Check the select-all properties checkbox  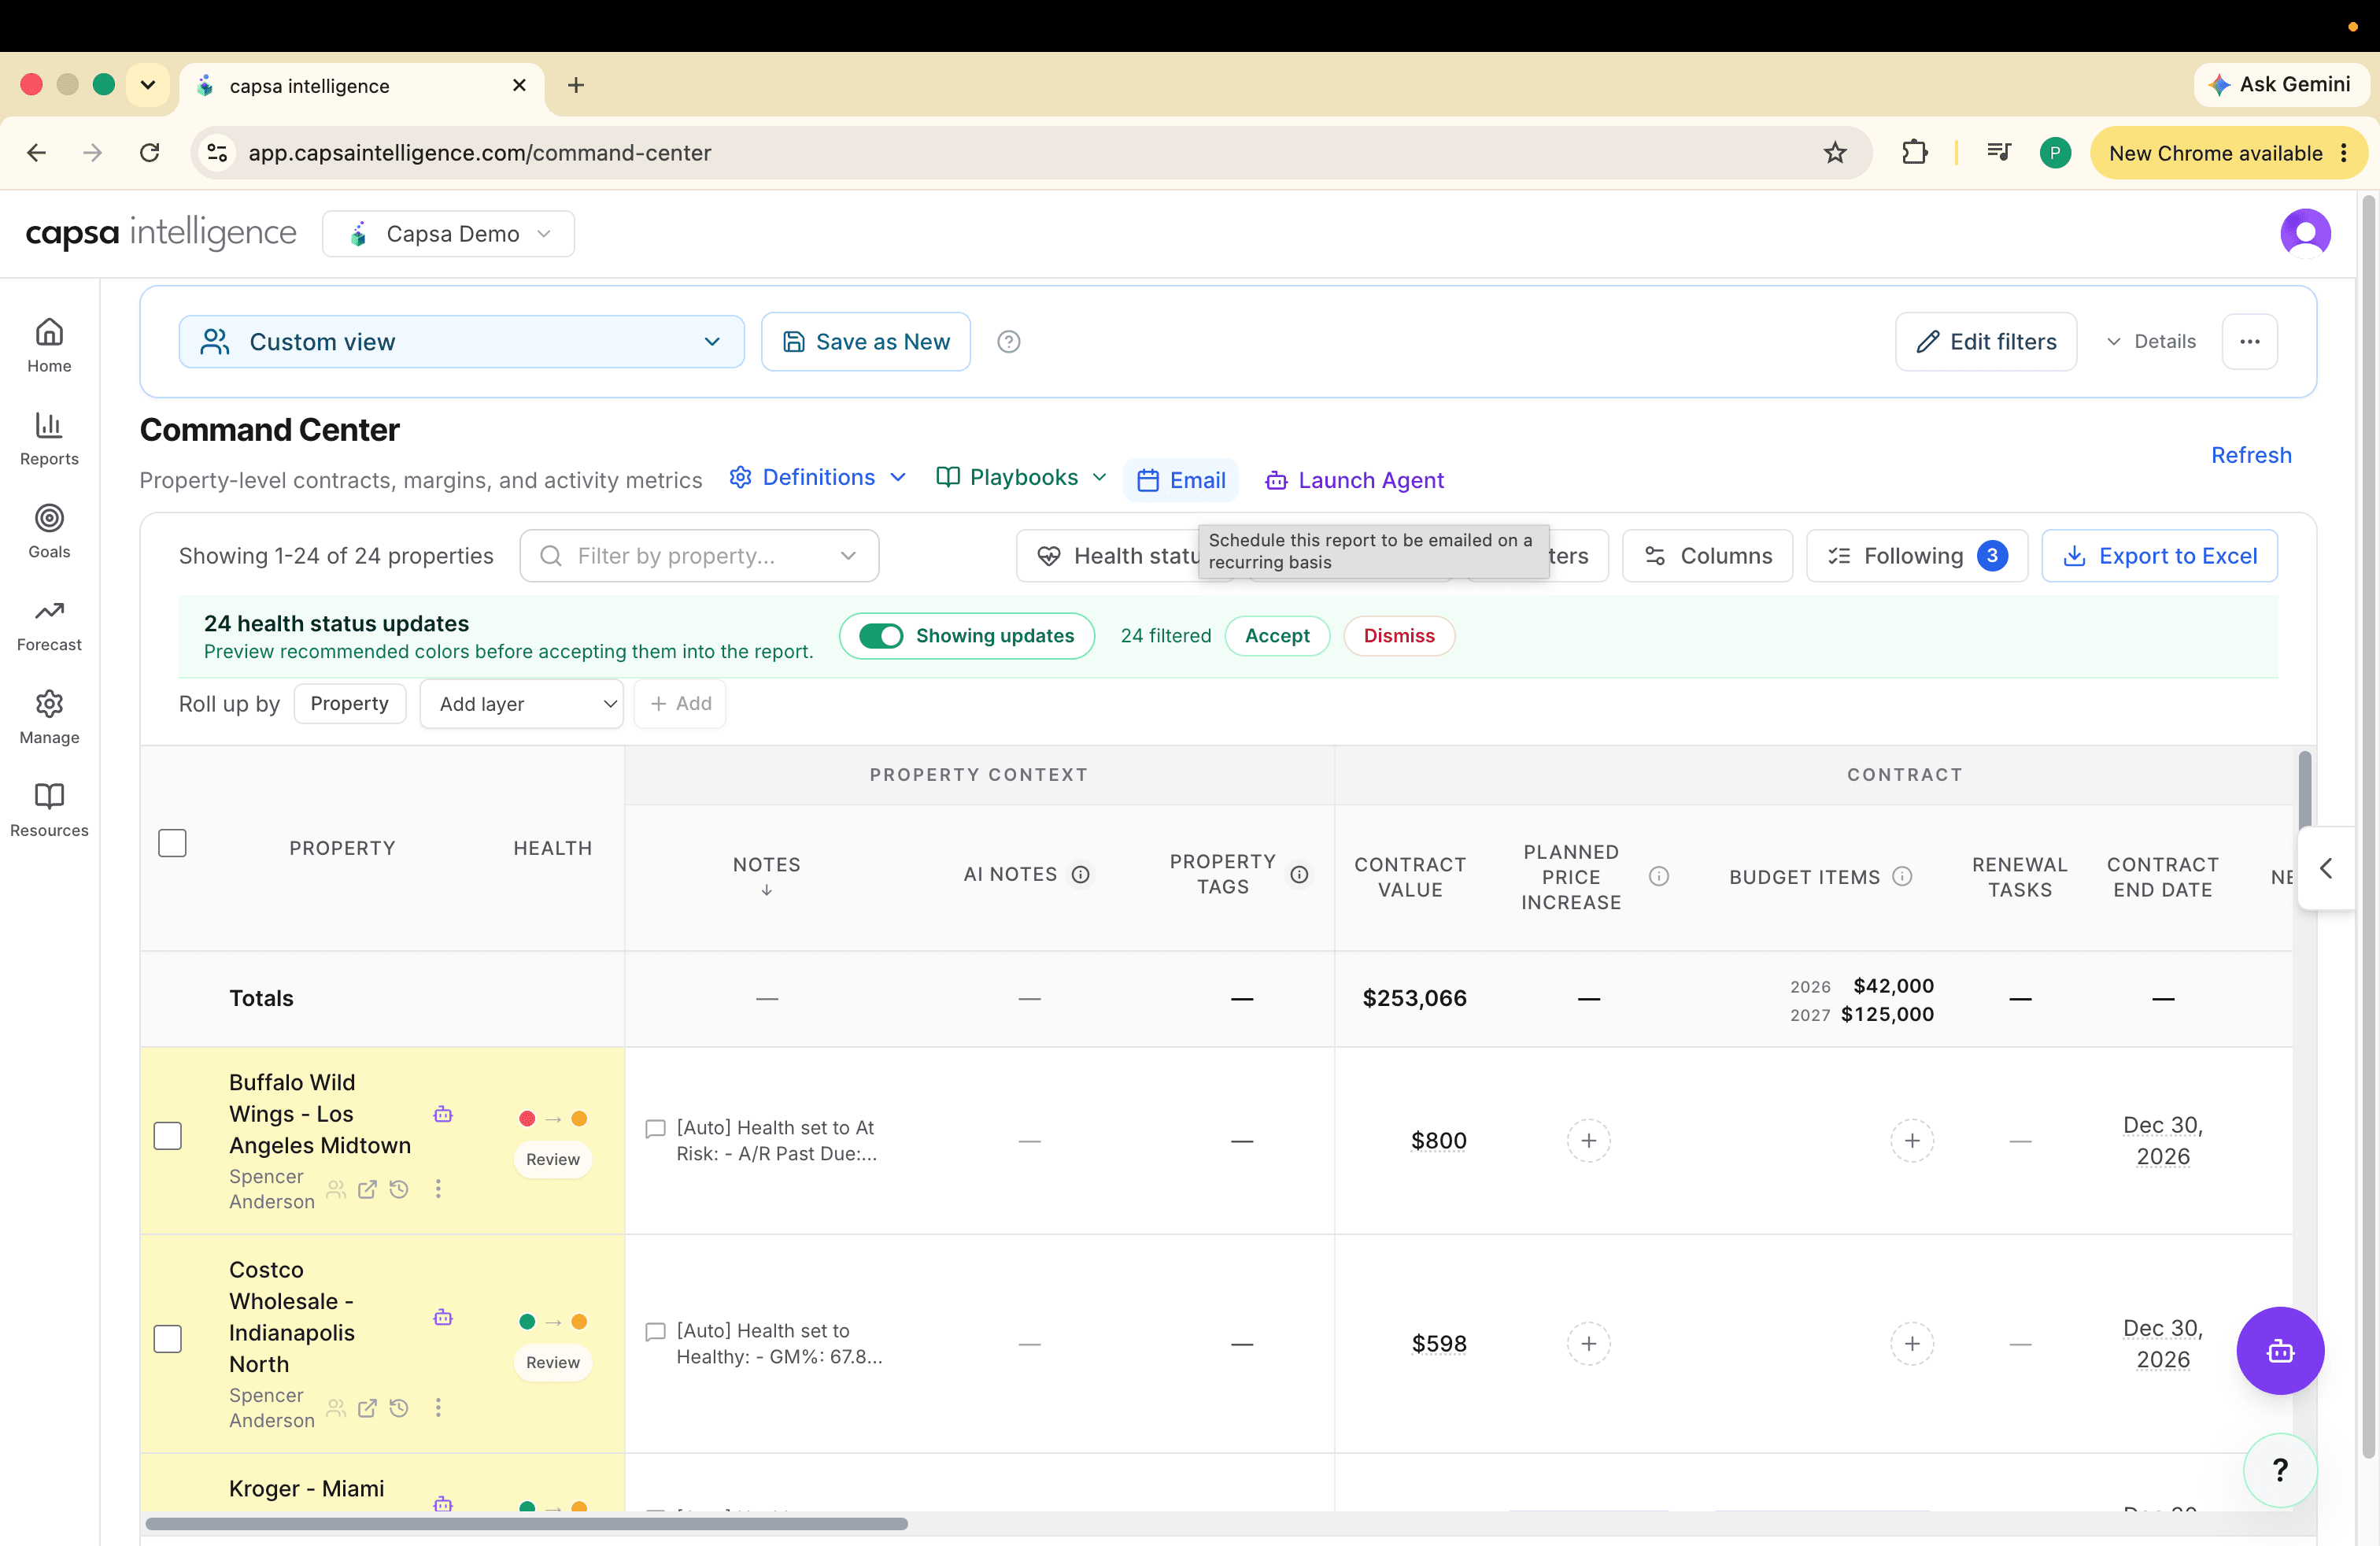point(172,843)
